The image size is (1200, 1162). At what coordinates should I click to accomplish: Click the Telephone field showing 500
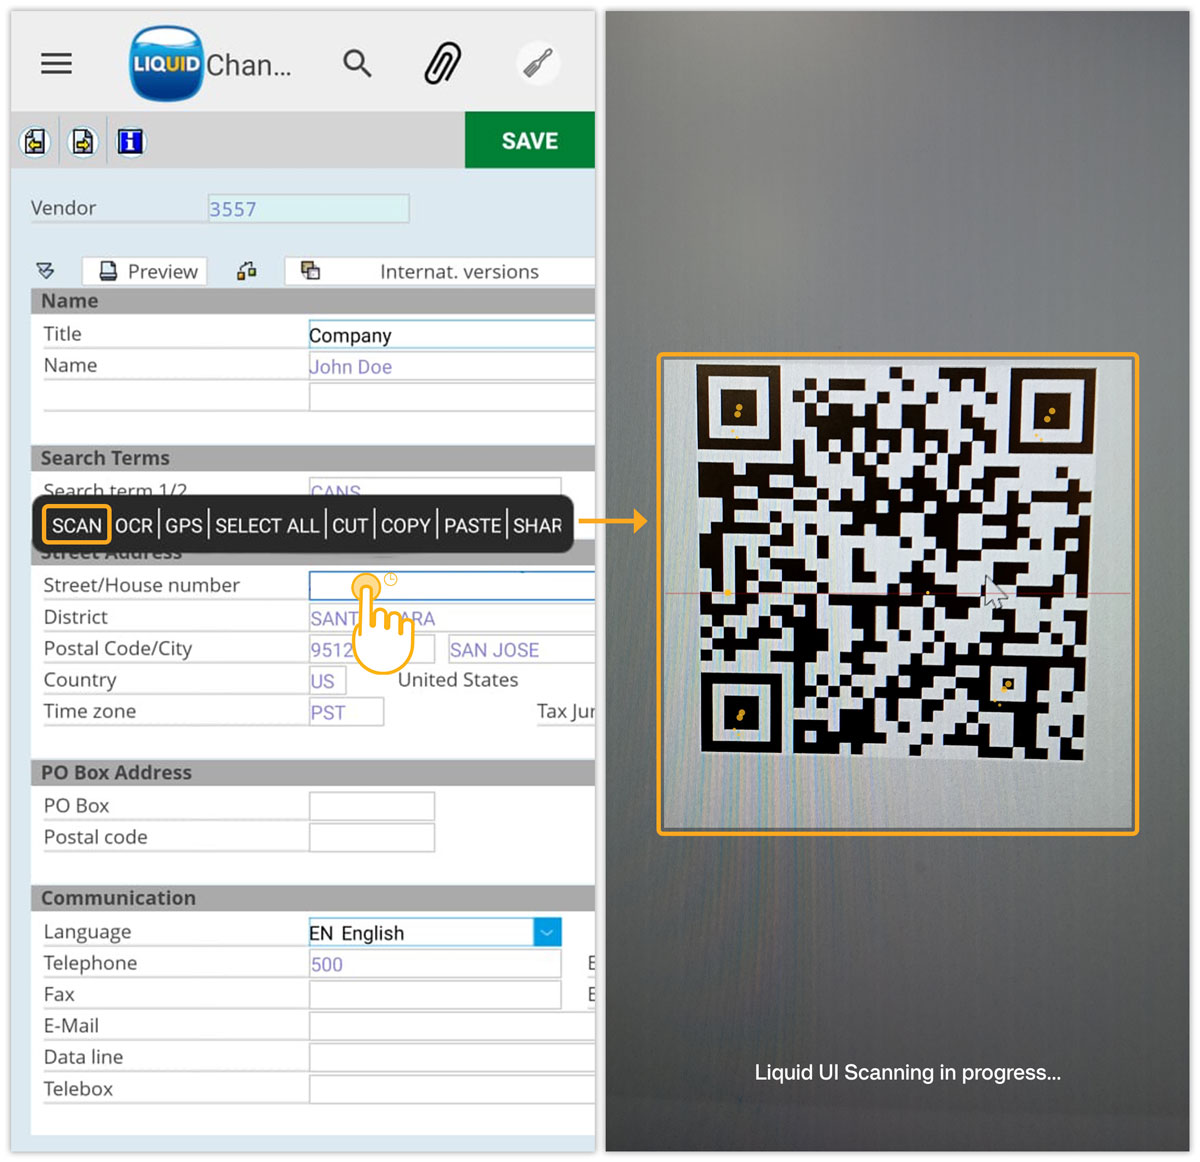click(435, 964)
